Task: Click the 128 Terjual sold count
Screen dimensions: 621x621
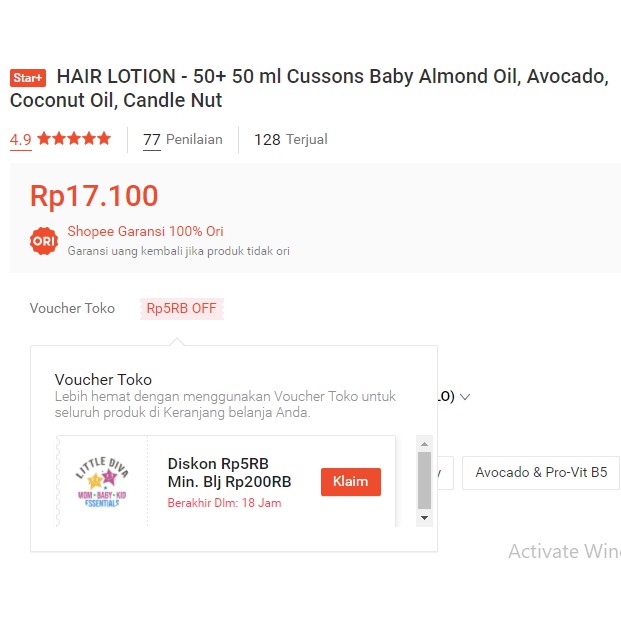Action: pyautogui.click(x=290, y=139)
